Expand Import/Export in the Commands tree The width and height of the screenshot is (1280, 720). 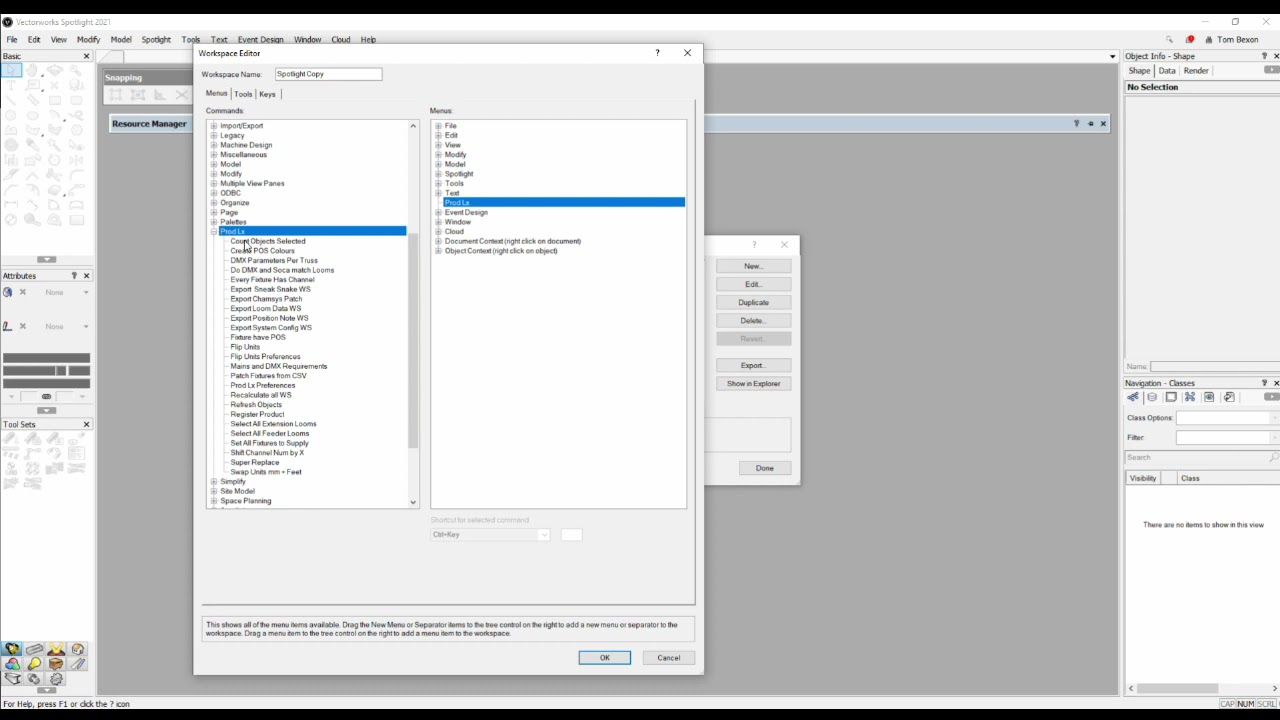click(214, 126)
